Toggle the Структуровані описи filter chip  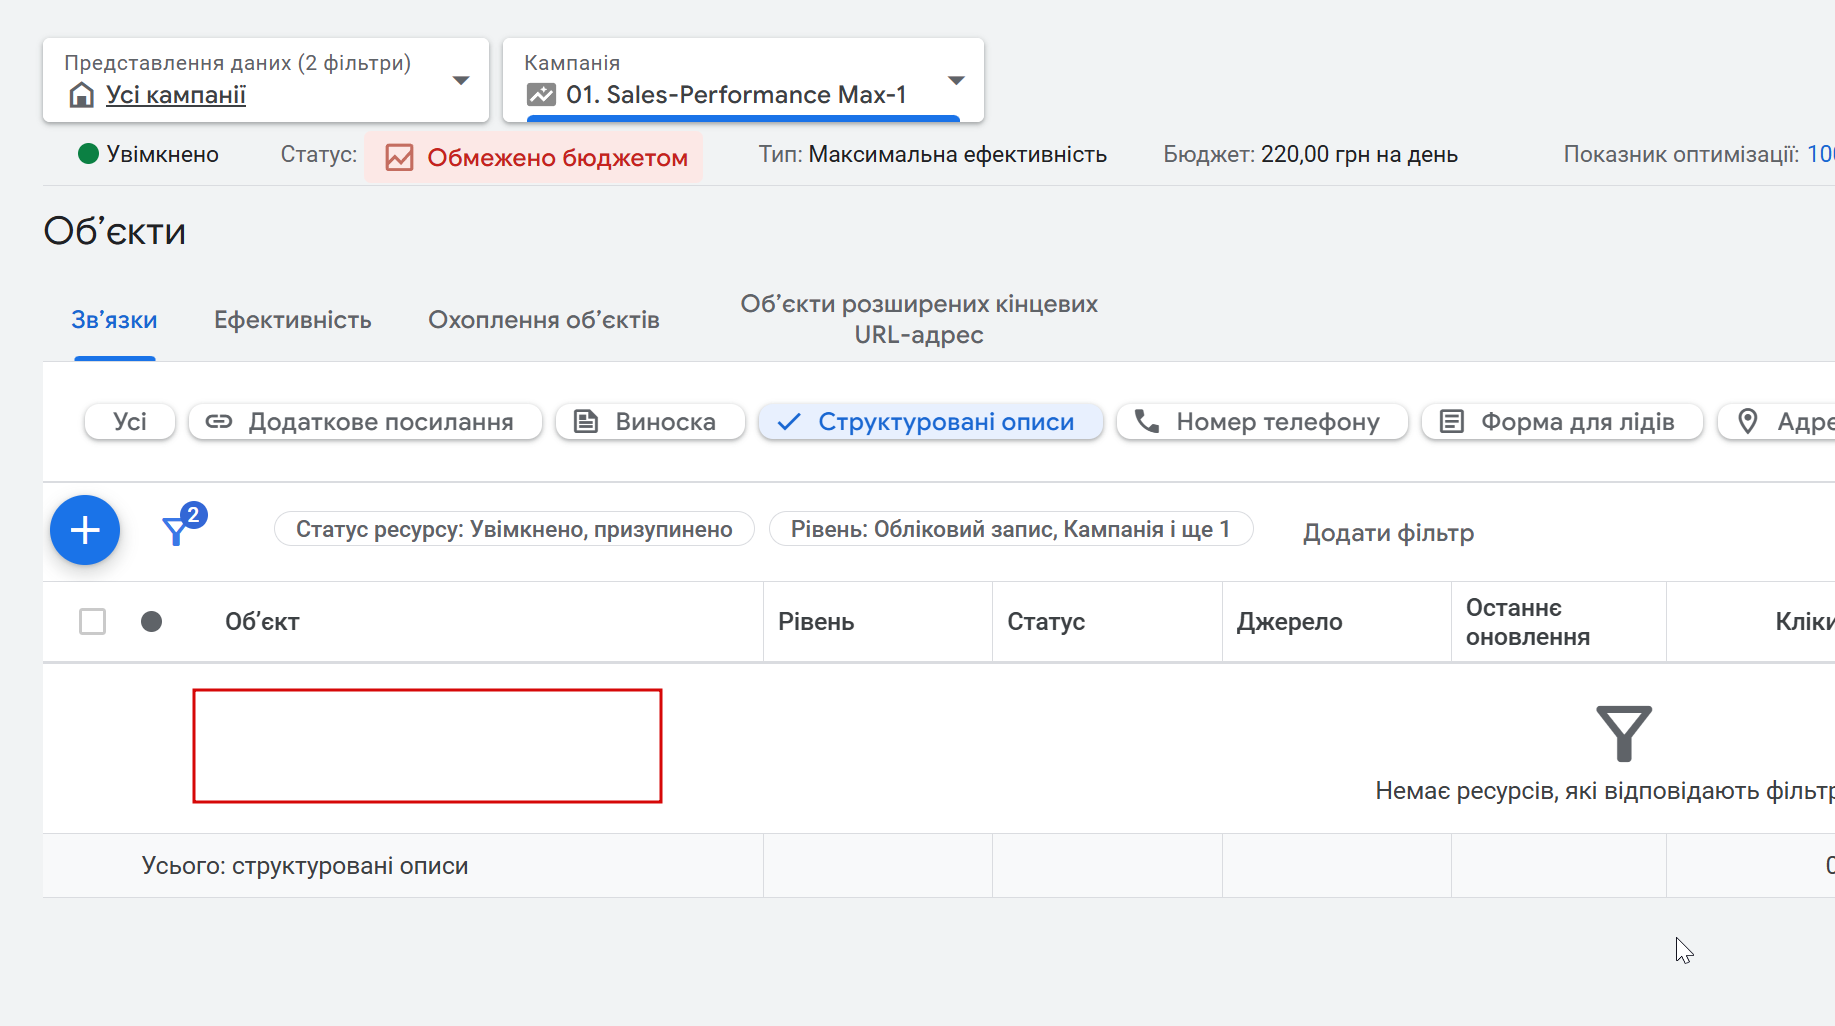pos(930,422)
